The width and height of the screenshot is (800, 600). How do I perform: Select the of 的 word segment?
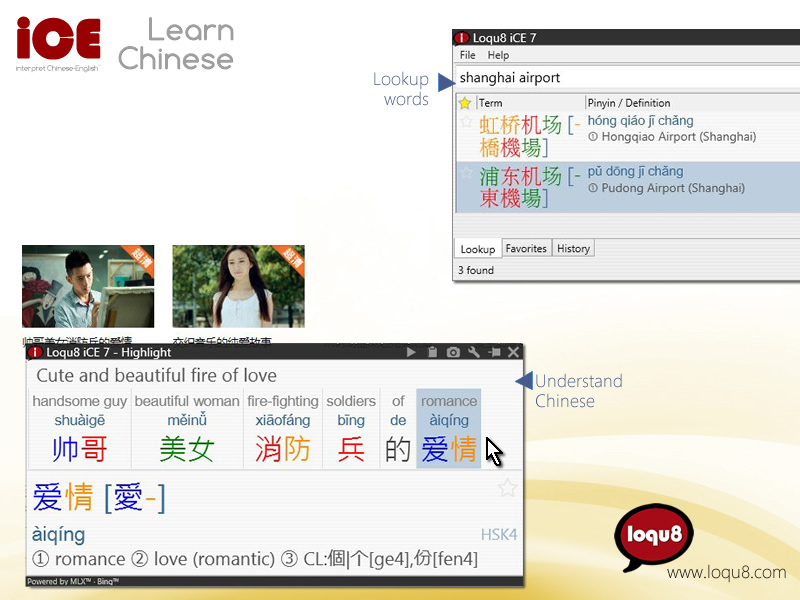coord(398,429)
